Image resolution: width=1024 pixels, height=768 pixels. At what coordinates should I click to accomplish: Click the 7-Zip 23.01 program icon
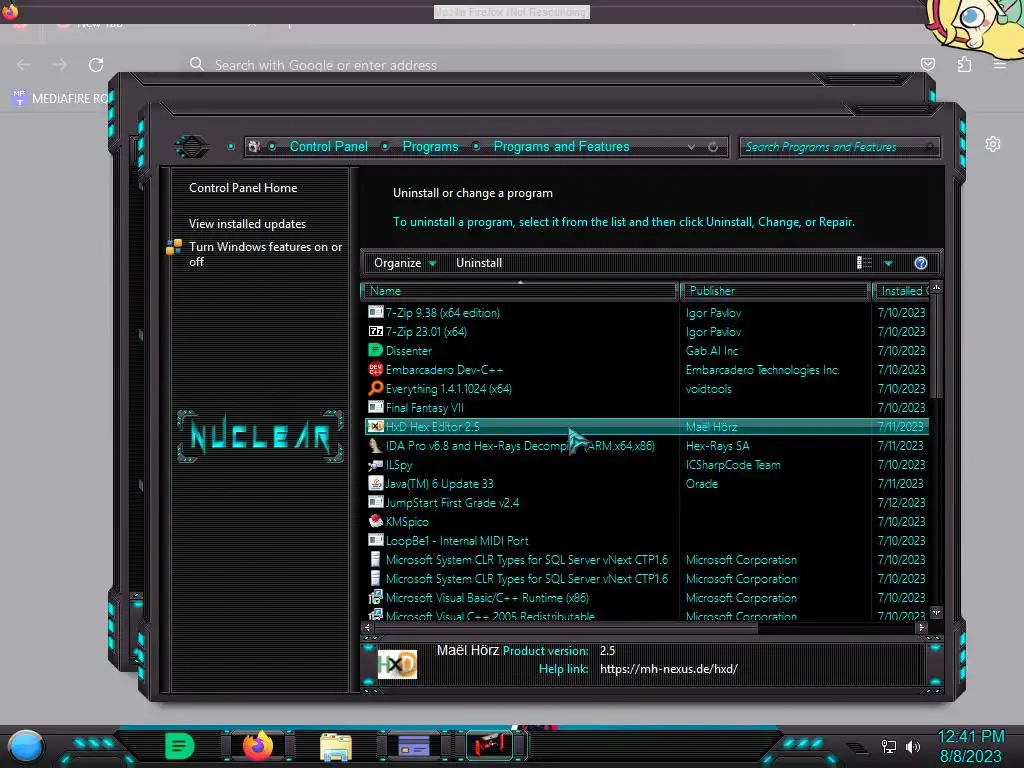click(376, 331)
